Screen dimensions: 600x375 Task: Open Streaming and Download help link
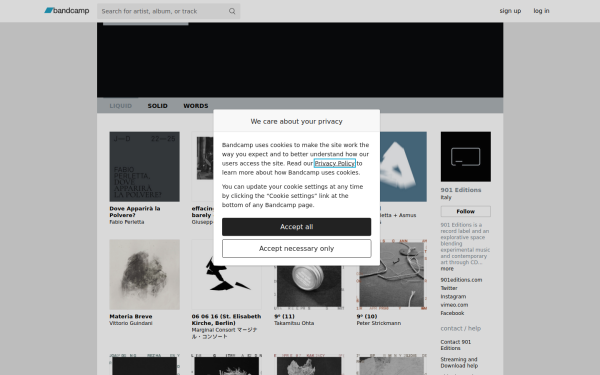459,362
